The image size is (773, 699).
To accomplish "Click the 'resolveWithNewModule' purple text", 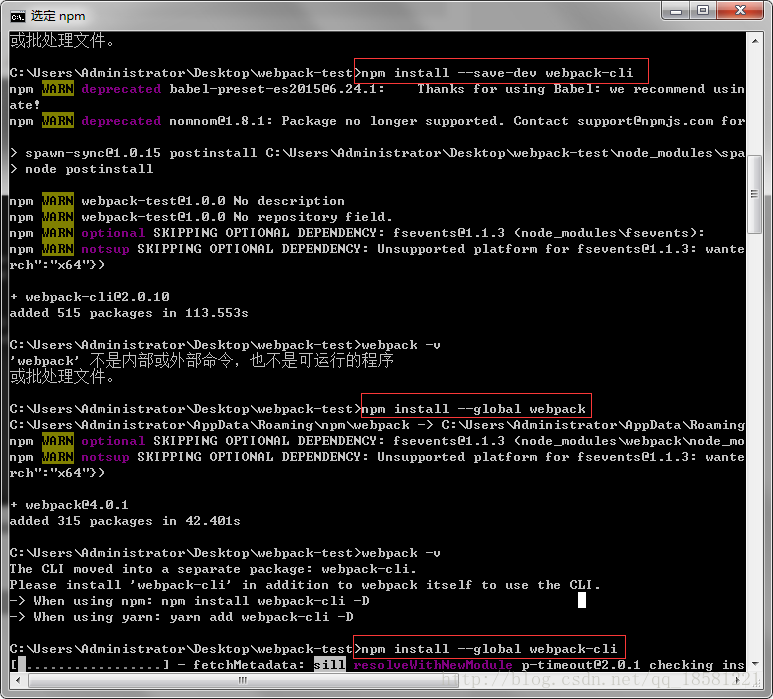I will click(433, 665).
